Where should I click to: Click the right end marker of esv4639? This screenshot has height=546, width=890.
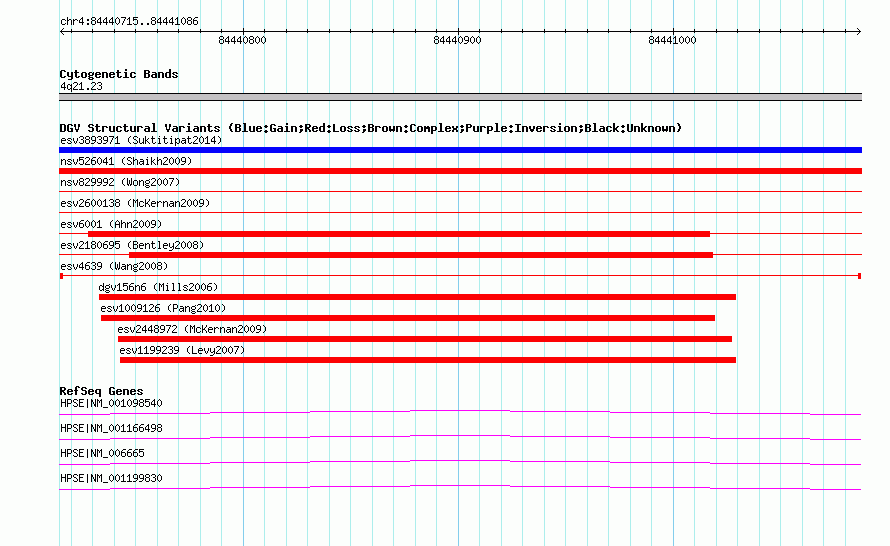pos(859,276)
